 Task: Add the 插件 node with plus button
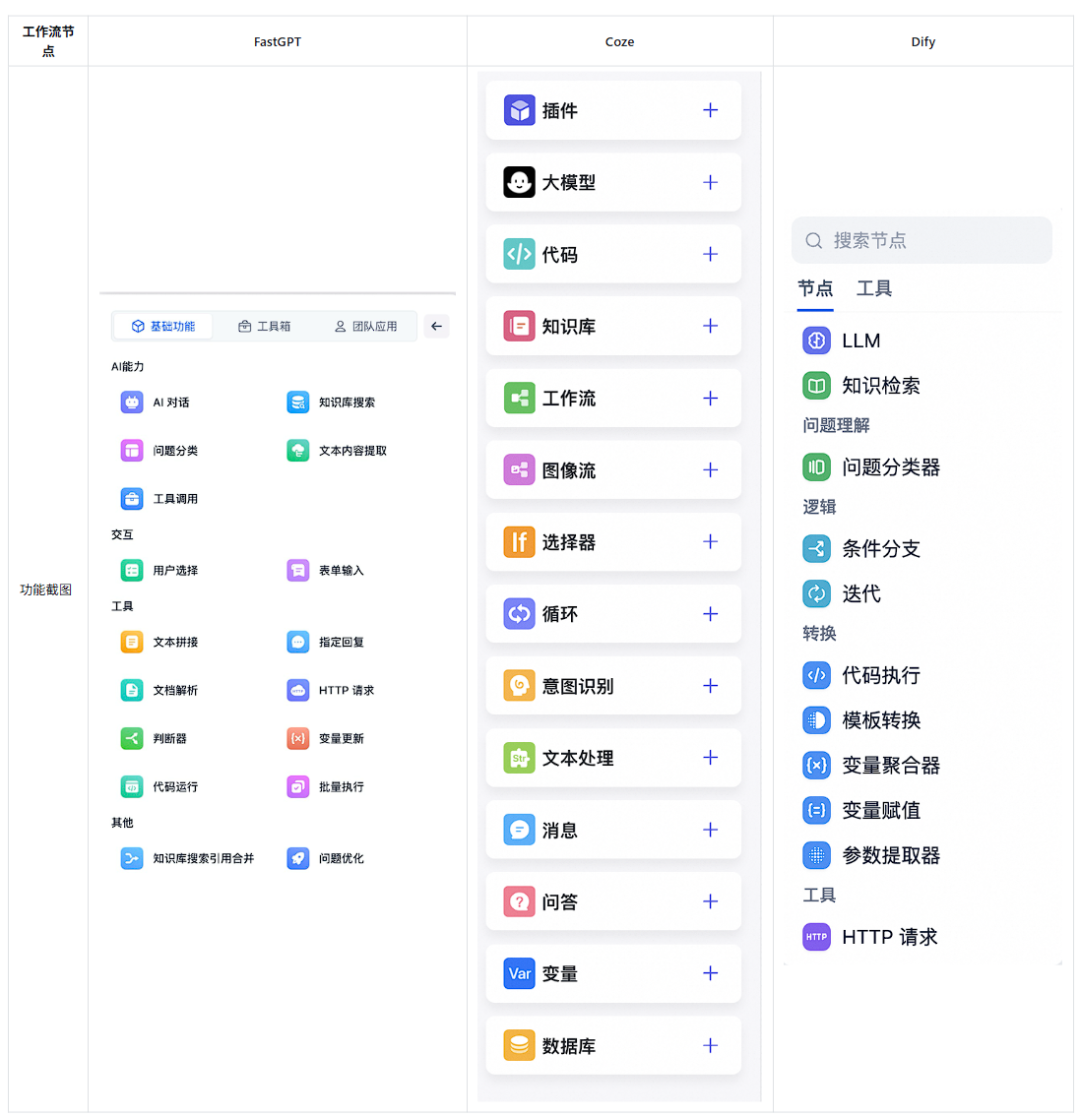711,110
